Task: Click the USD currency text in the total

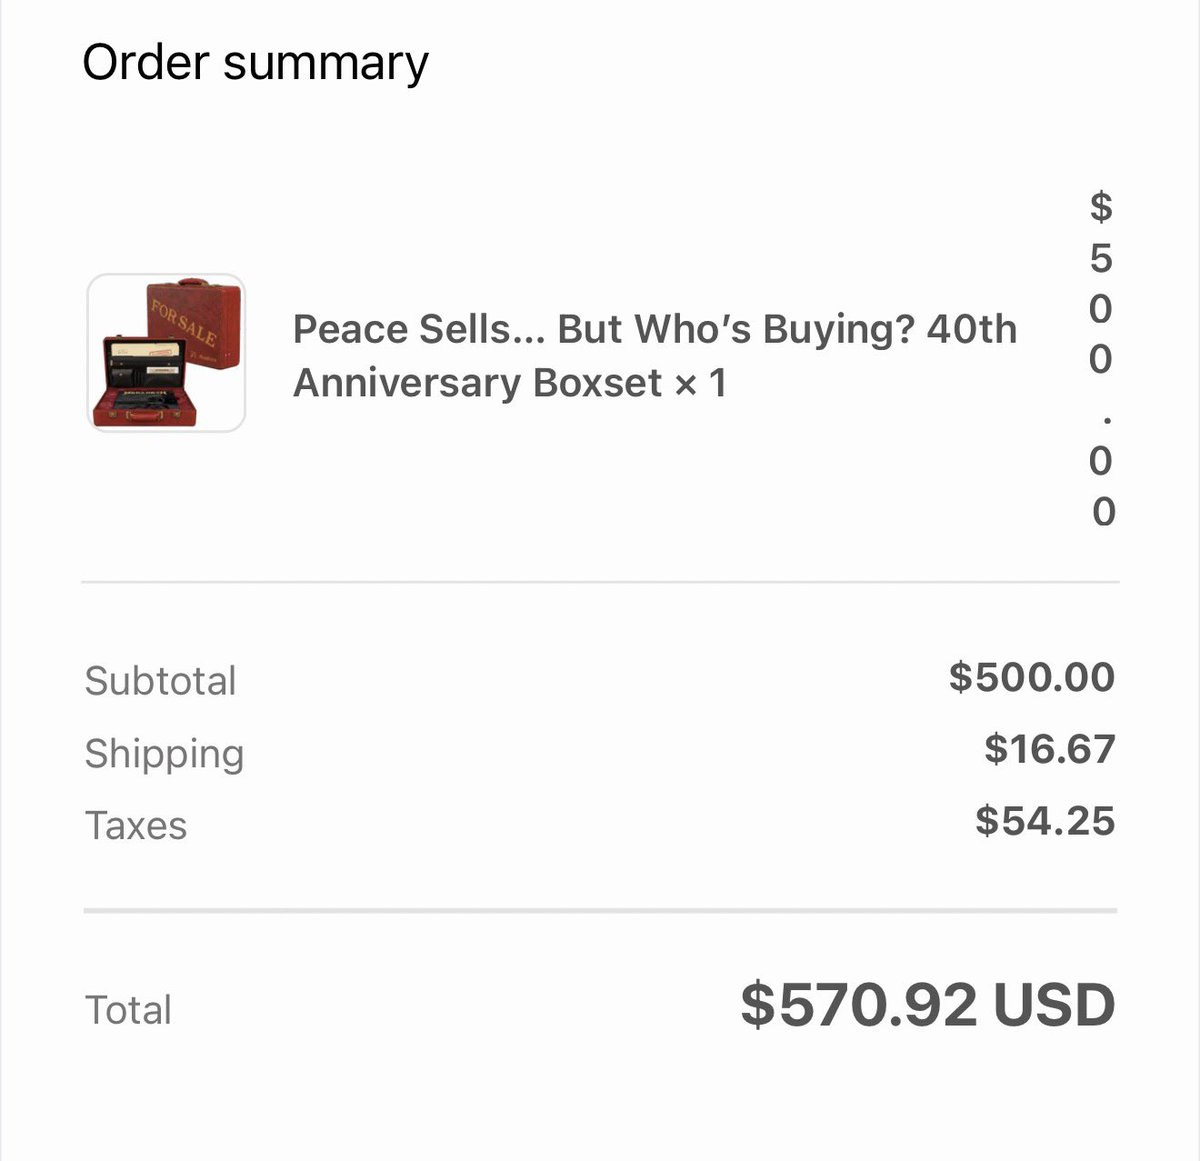Action: point(1054,1005)
